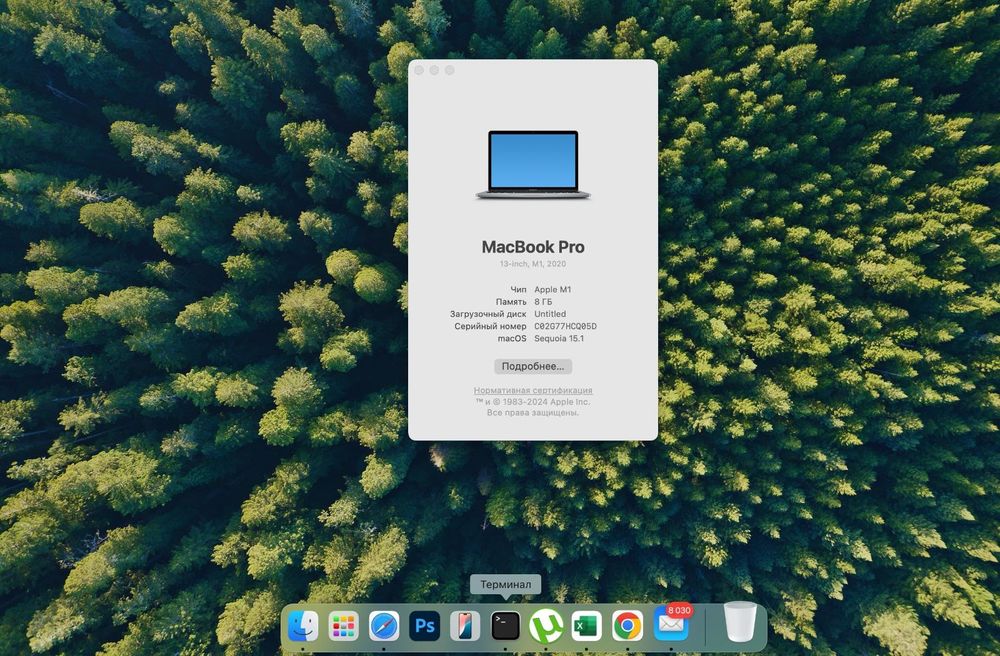Viewport: 1000px width, 656px height.
Task: Click the macOS label in About window
Action: click(512, 338)
